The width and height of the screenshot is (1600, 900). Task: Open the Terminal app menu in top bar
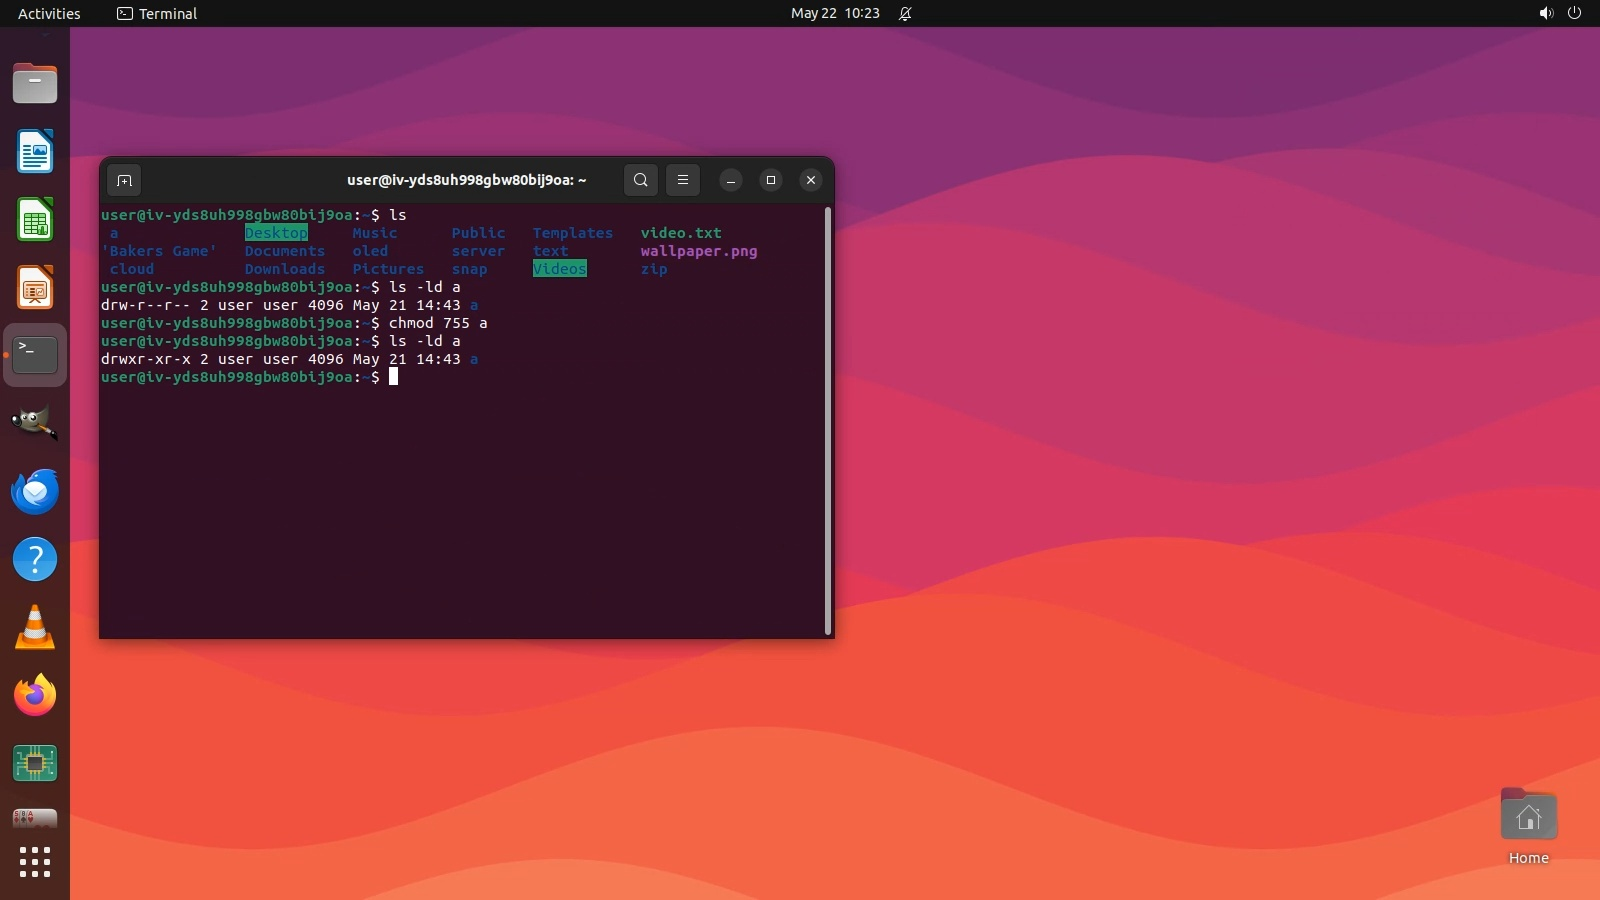pyautogui.click(x=157, y=13)
